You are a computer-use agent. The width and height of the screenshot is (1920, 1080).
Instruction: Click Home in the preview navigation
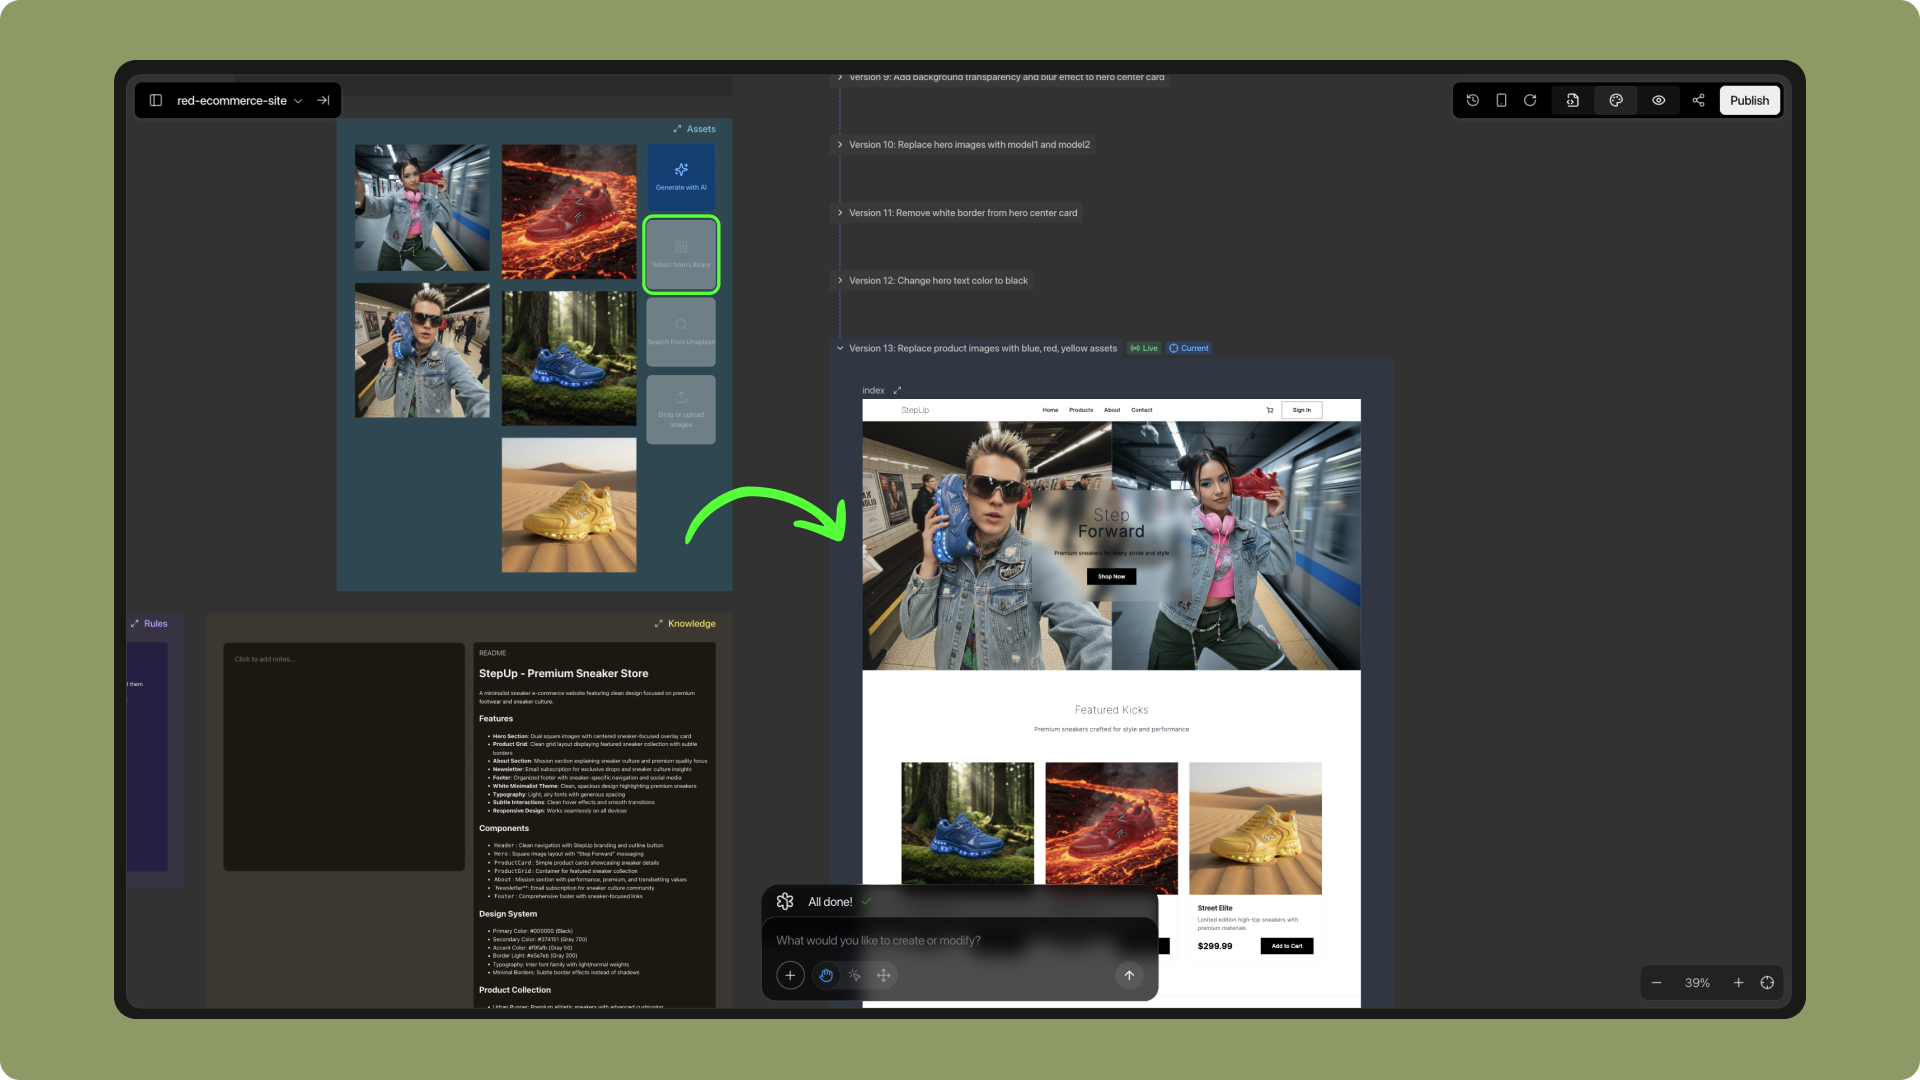click(x=1050, y=410)
